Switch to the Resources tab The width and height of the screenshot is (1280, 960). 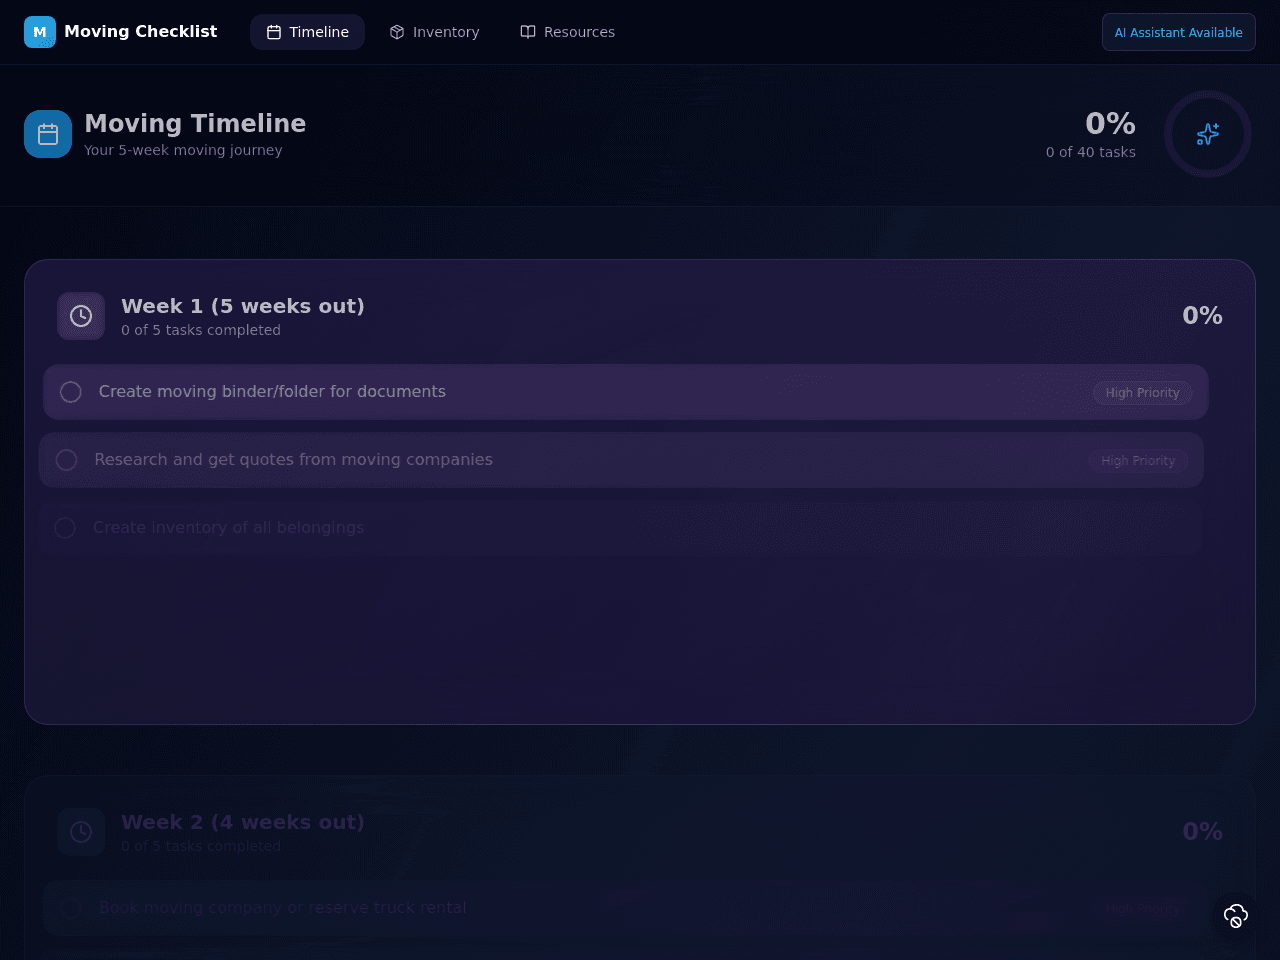coord(568,32)
